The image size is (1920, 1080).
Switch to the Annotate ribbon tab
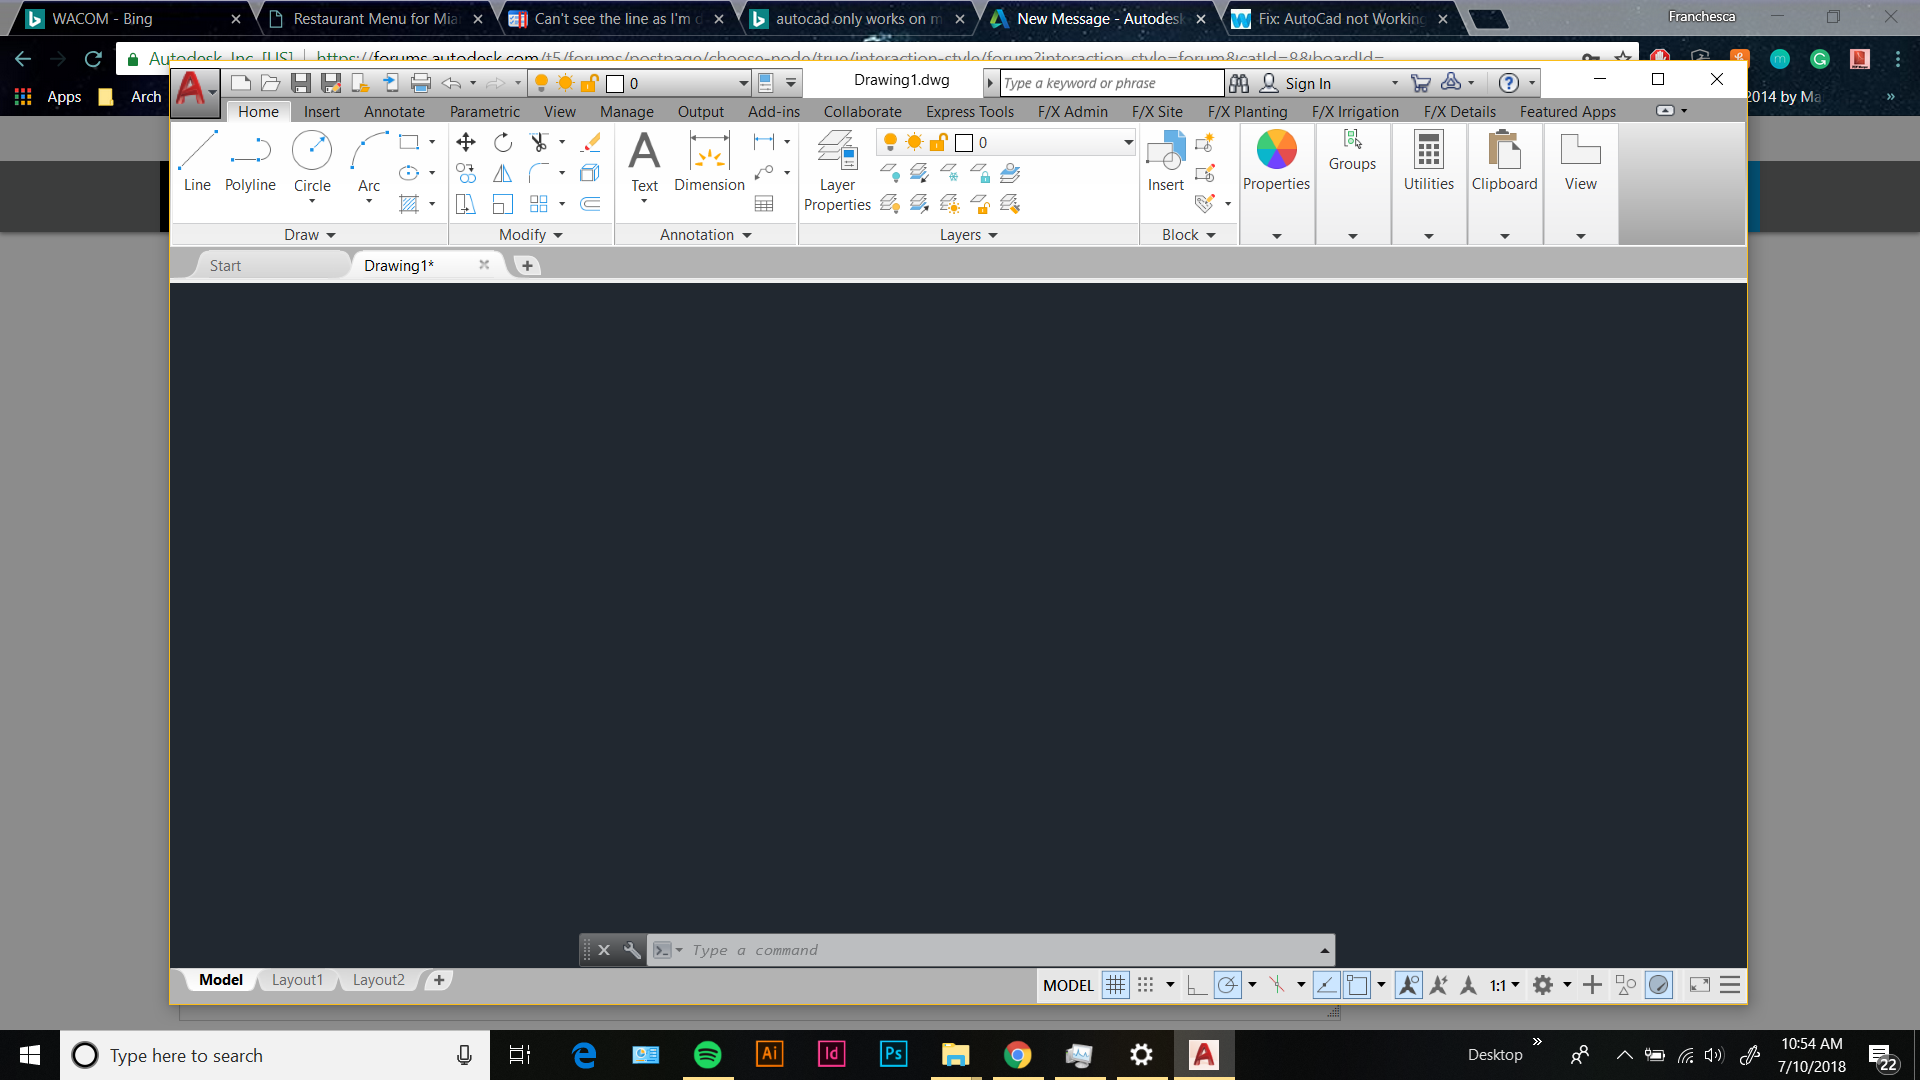(x=394, y=112)
